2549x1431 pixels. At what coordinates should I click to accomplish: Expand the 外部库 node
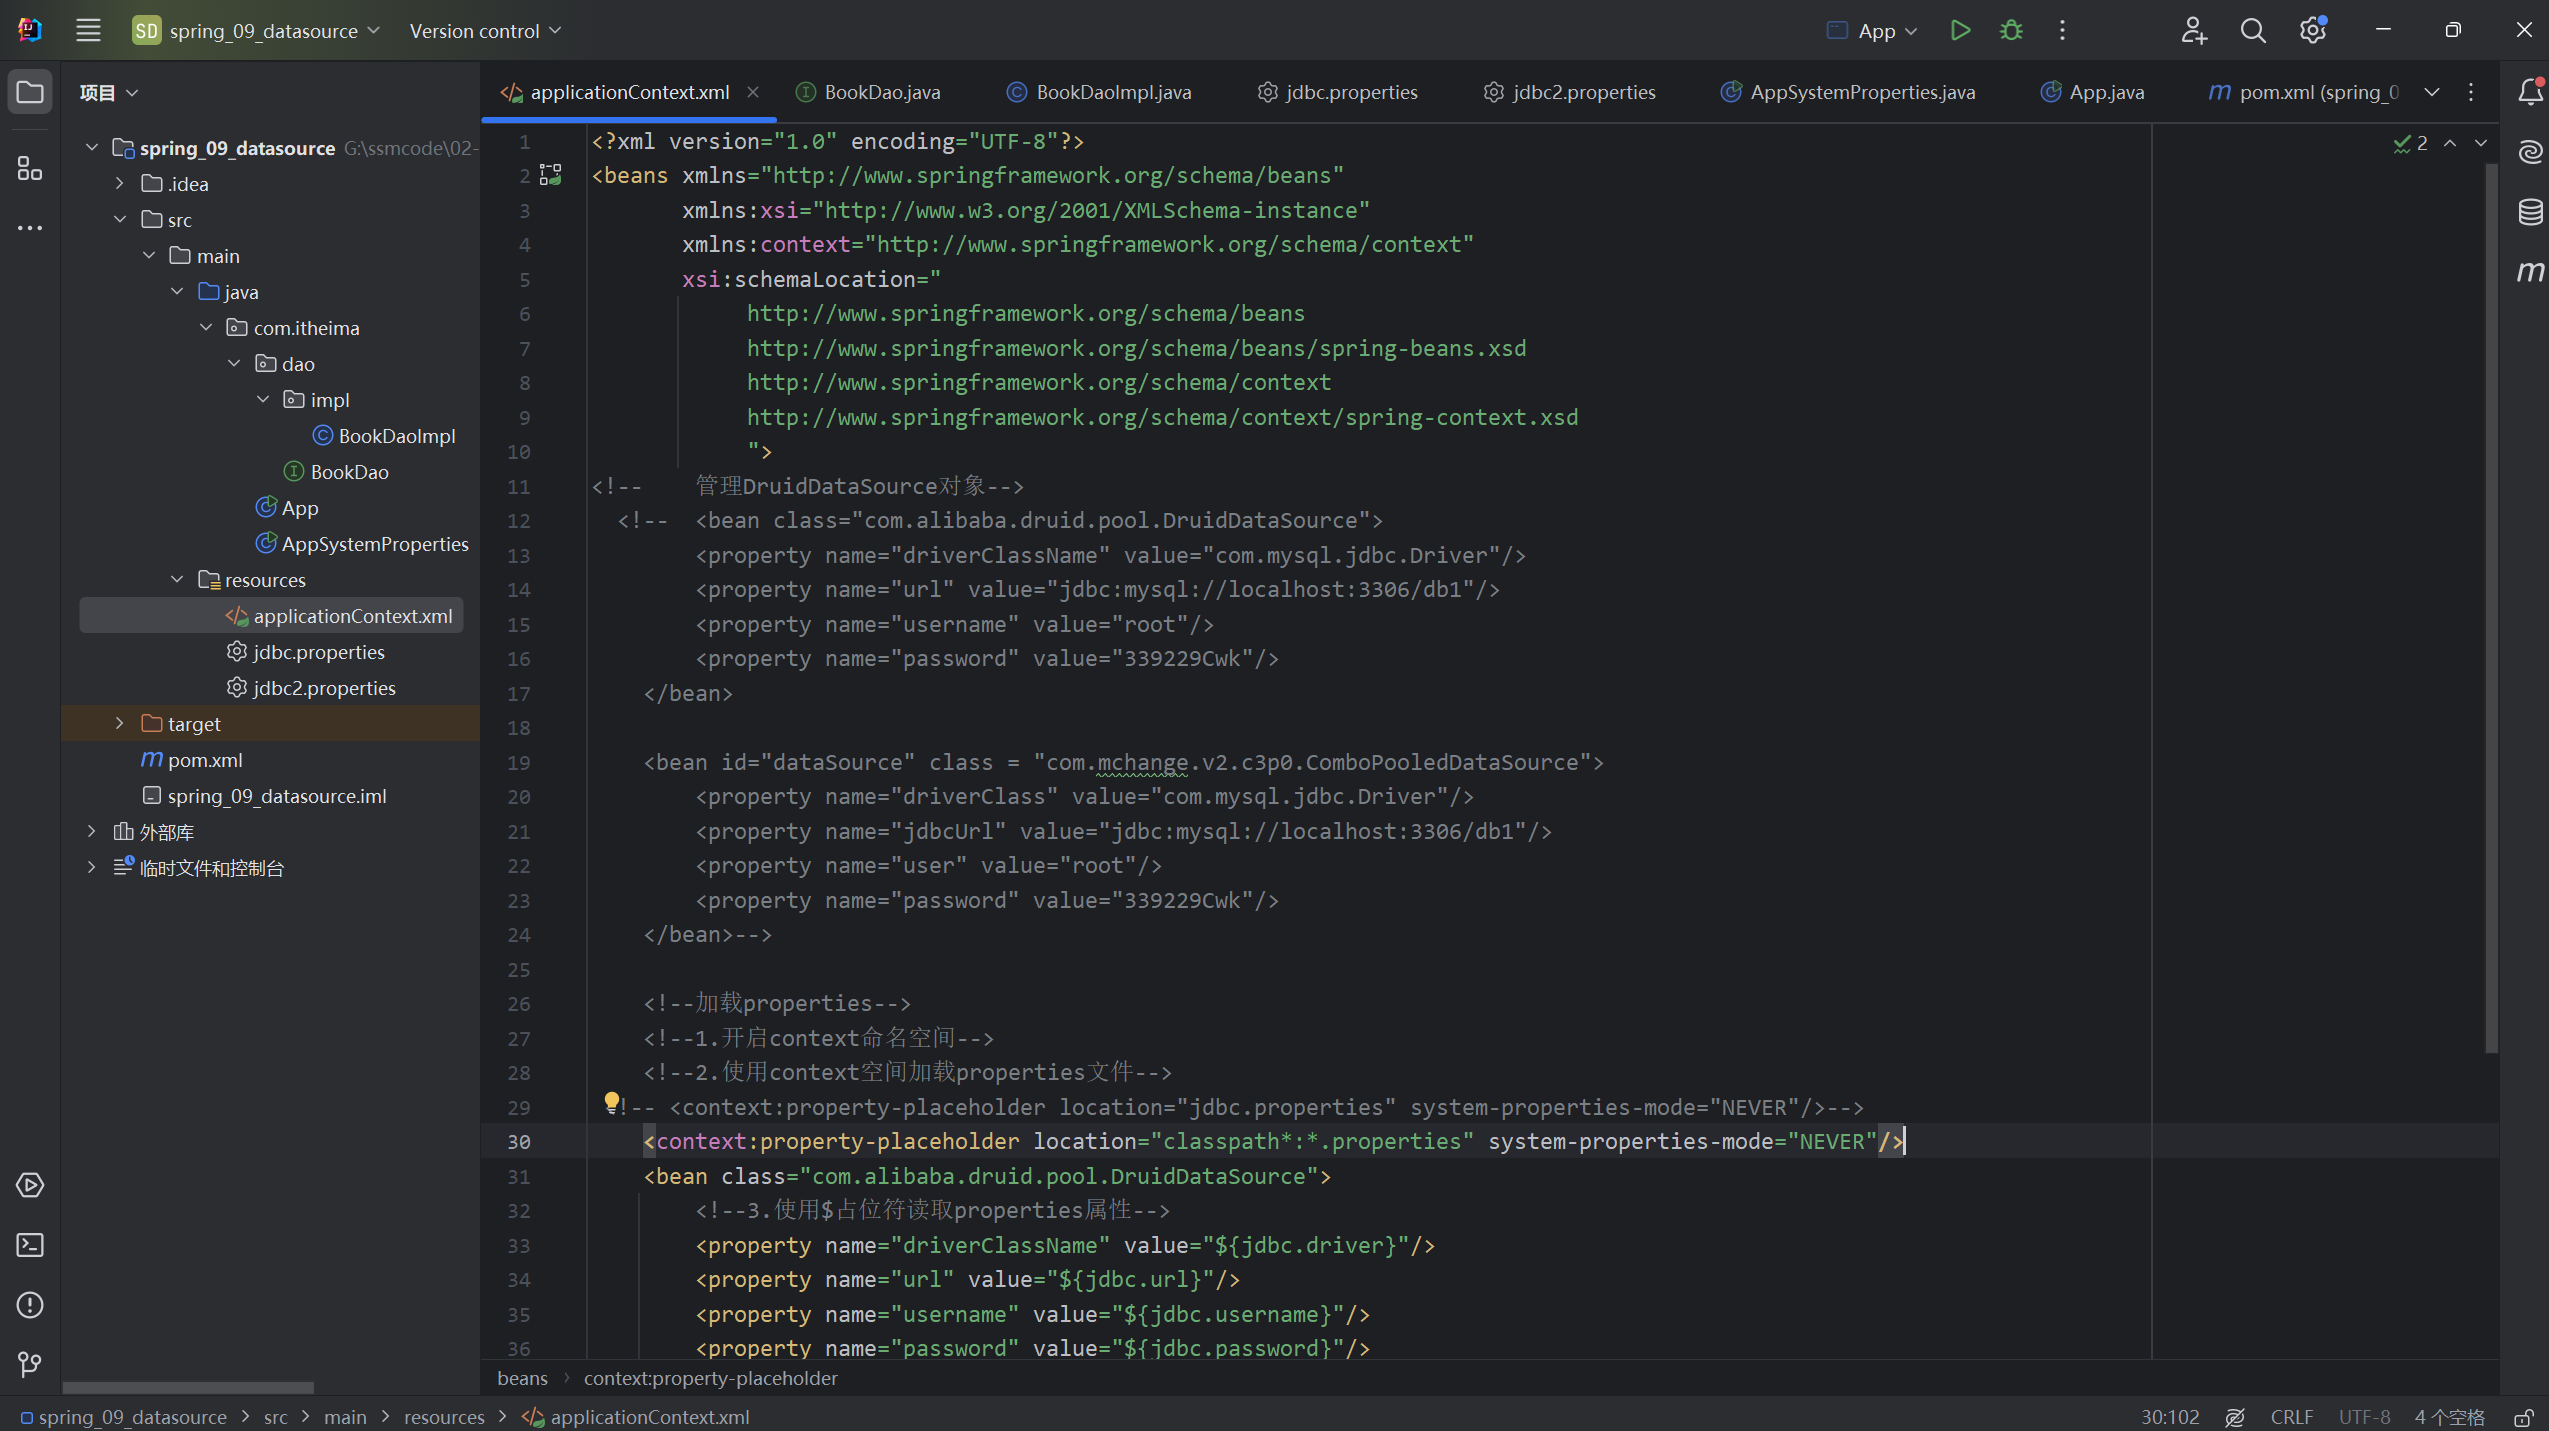pyautogui.click(x=92, y=831)
